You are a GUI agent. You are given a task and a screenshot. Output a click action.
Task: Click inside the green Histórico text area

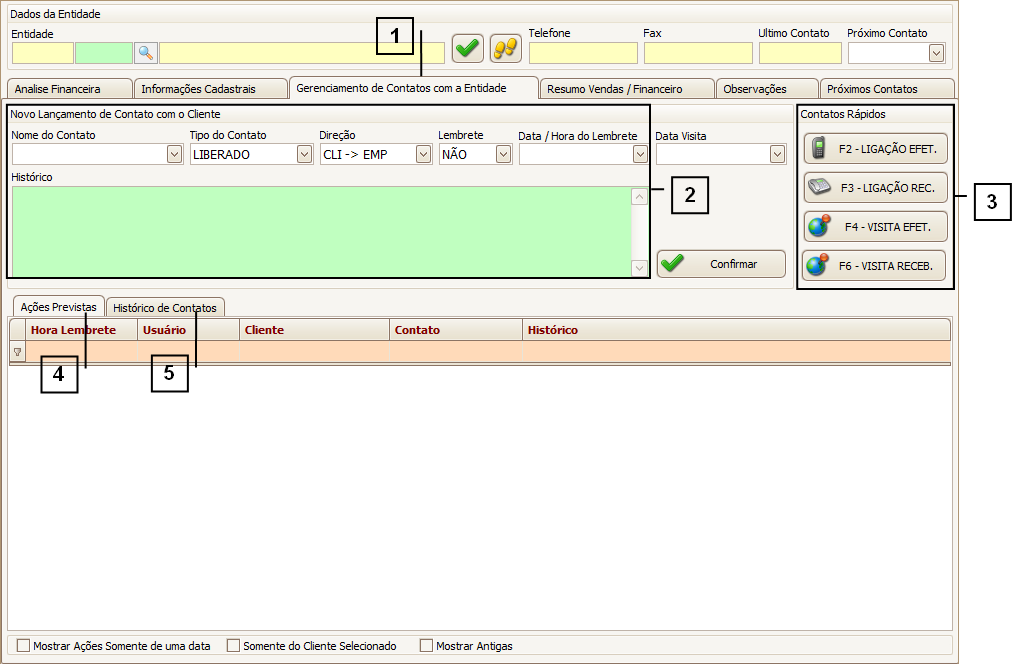click(320, 232)
